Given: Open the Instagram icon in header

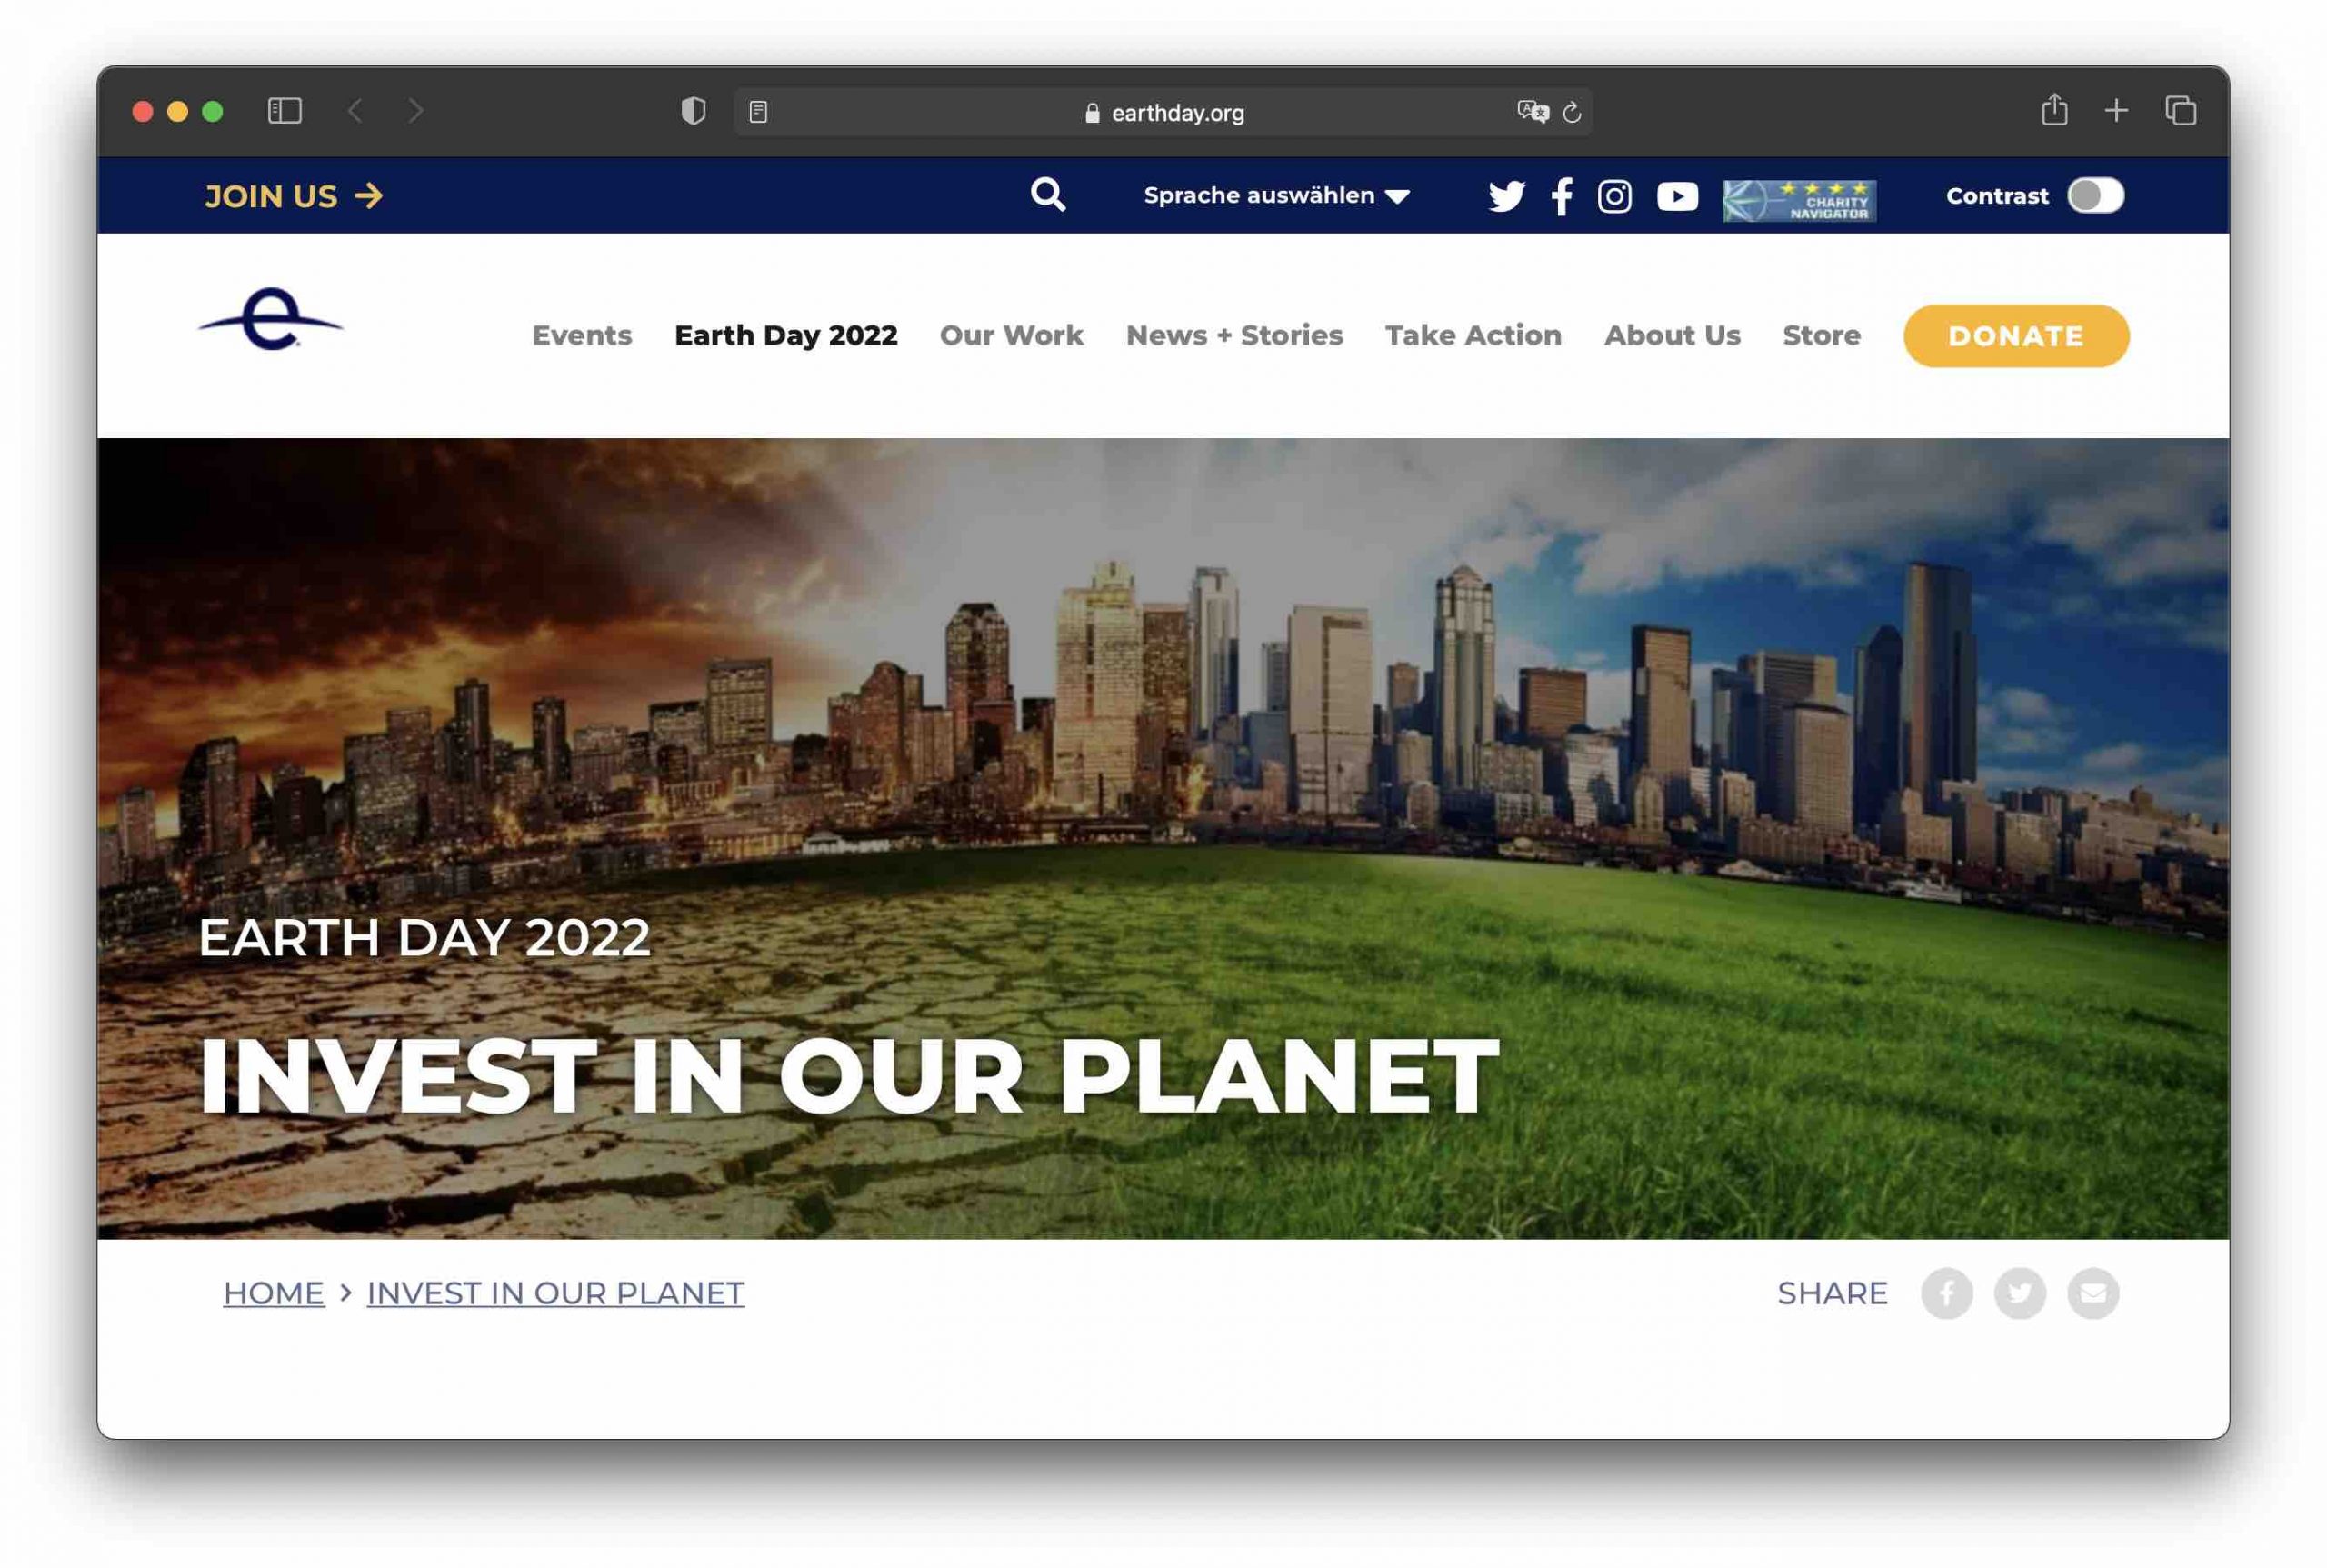Looking at the screenshot, I should pyautogui.click(x=1614, y=196).
